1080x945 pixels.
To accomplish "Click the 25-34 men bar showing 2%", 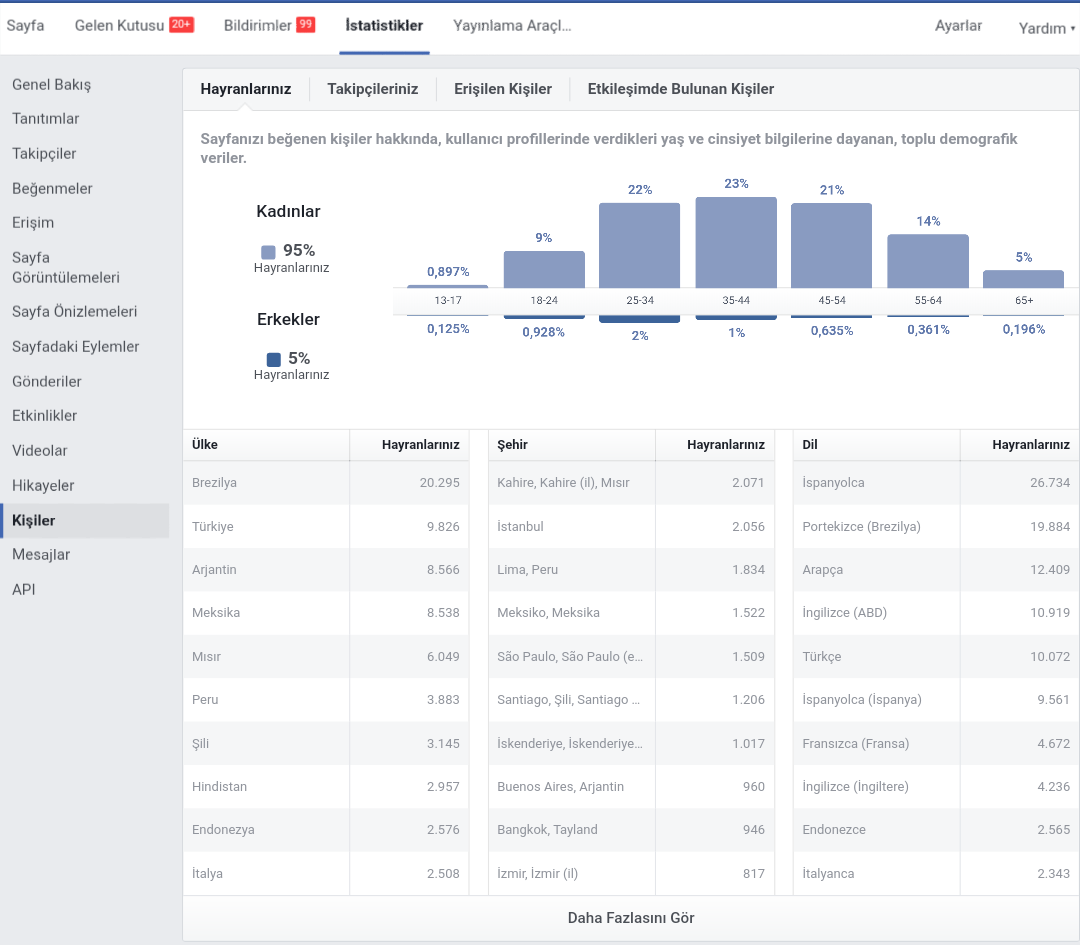I will pyautogui.click(x=639, y=319).
